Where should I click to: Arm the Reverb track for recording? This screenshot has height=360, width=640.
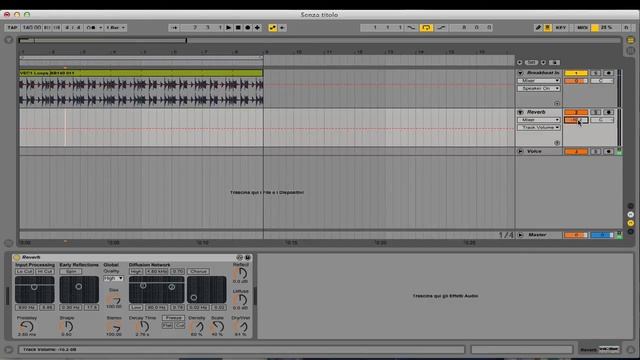tap(608, 112)
